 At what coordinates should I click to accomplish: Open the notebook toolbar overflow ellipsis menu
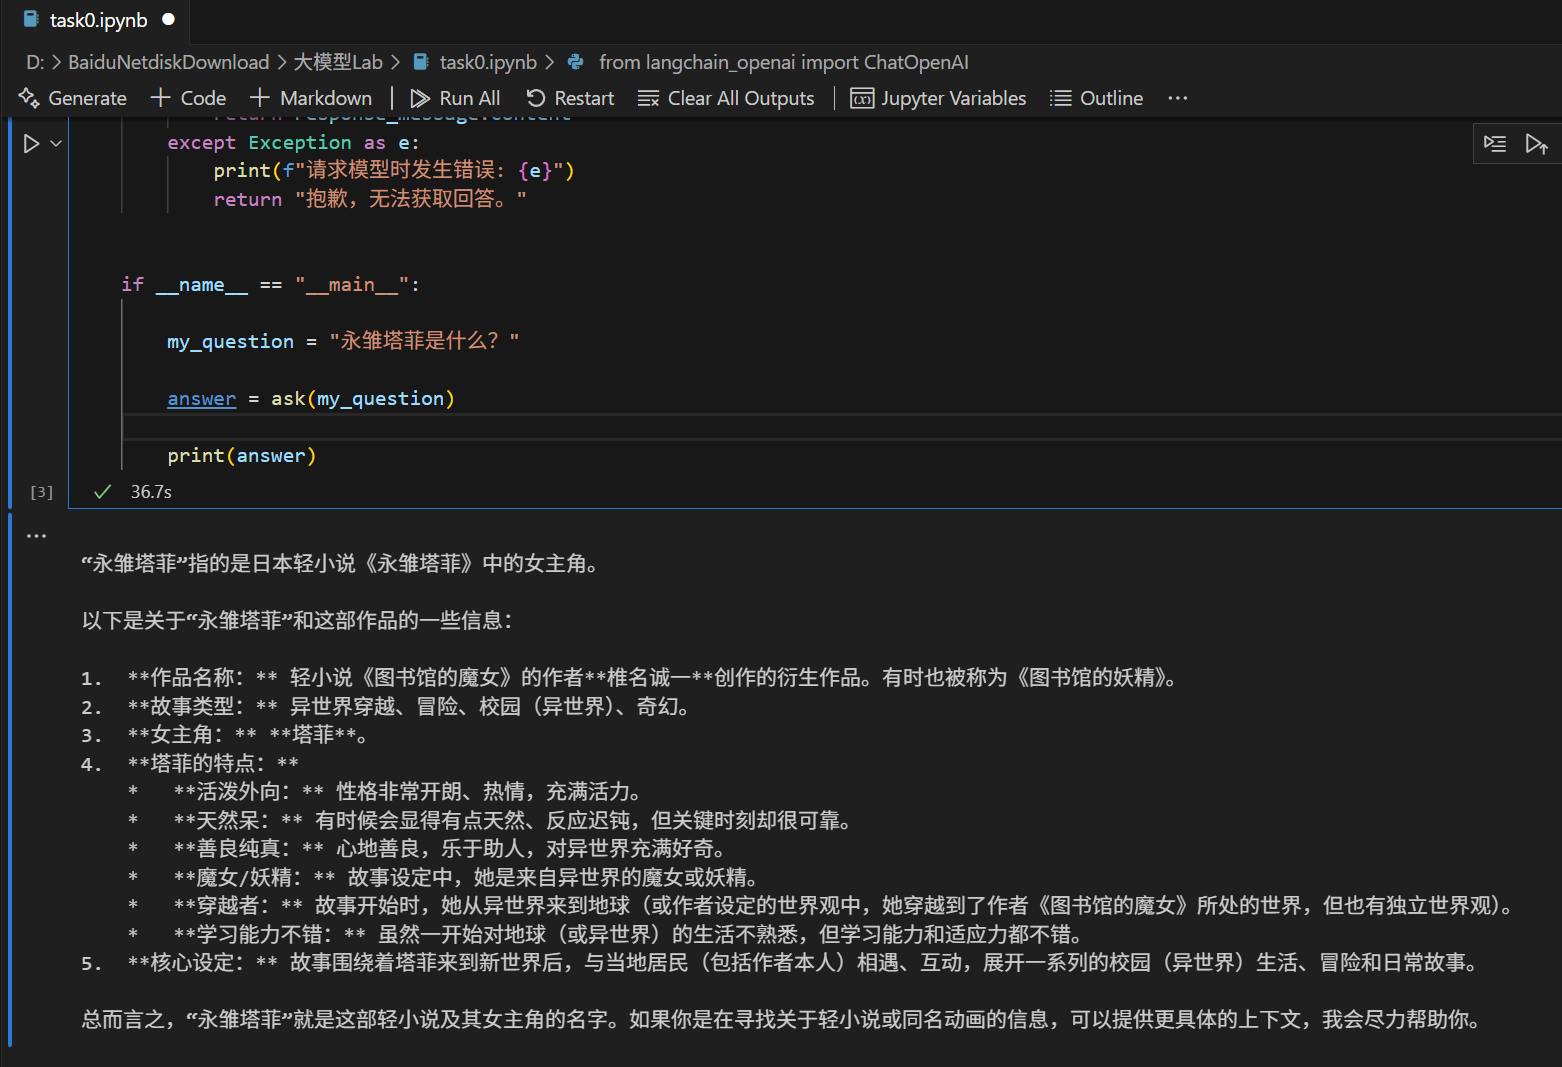(x=1178, y=97)
